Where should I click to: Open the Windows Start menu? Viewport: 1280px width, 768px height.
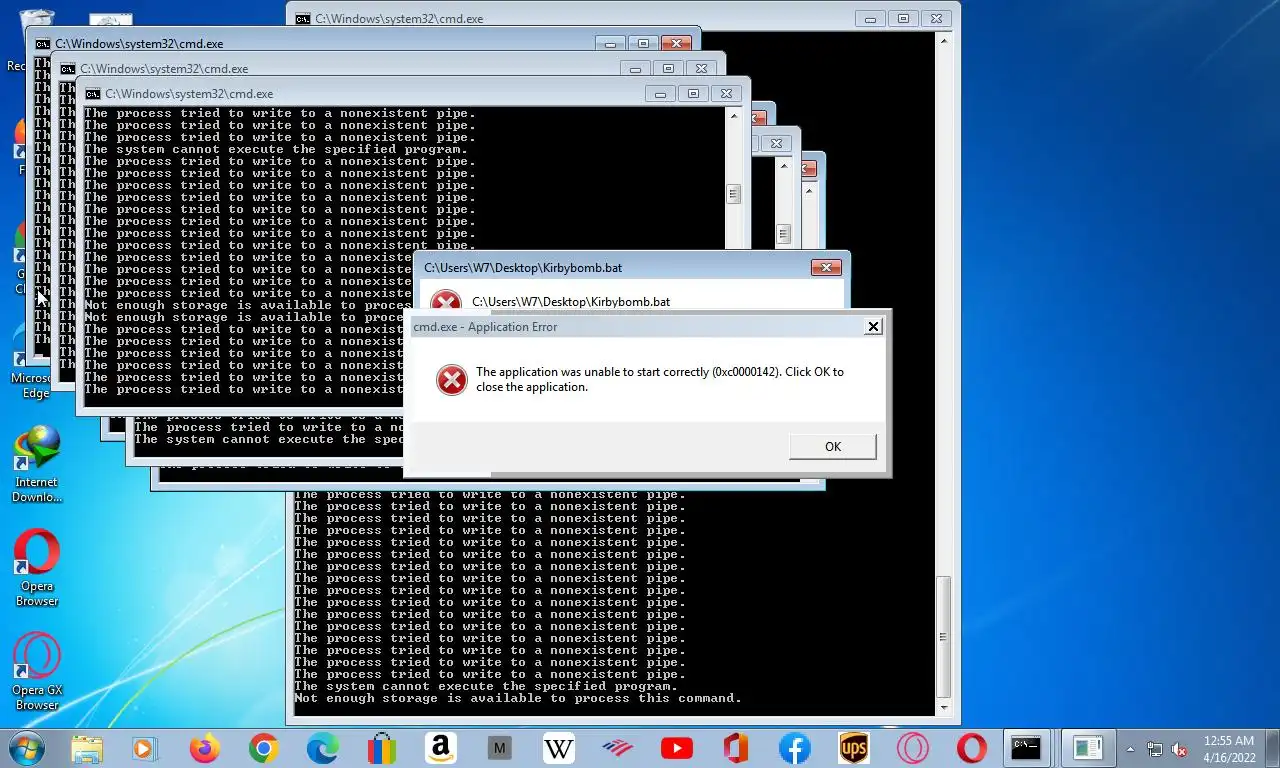[25, 747]
